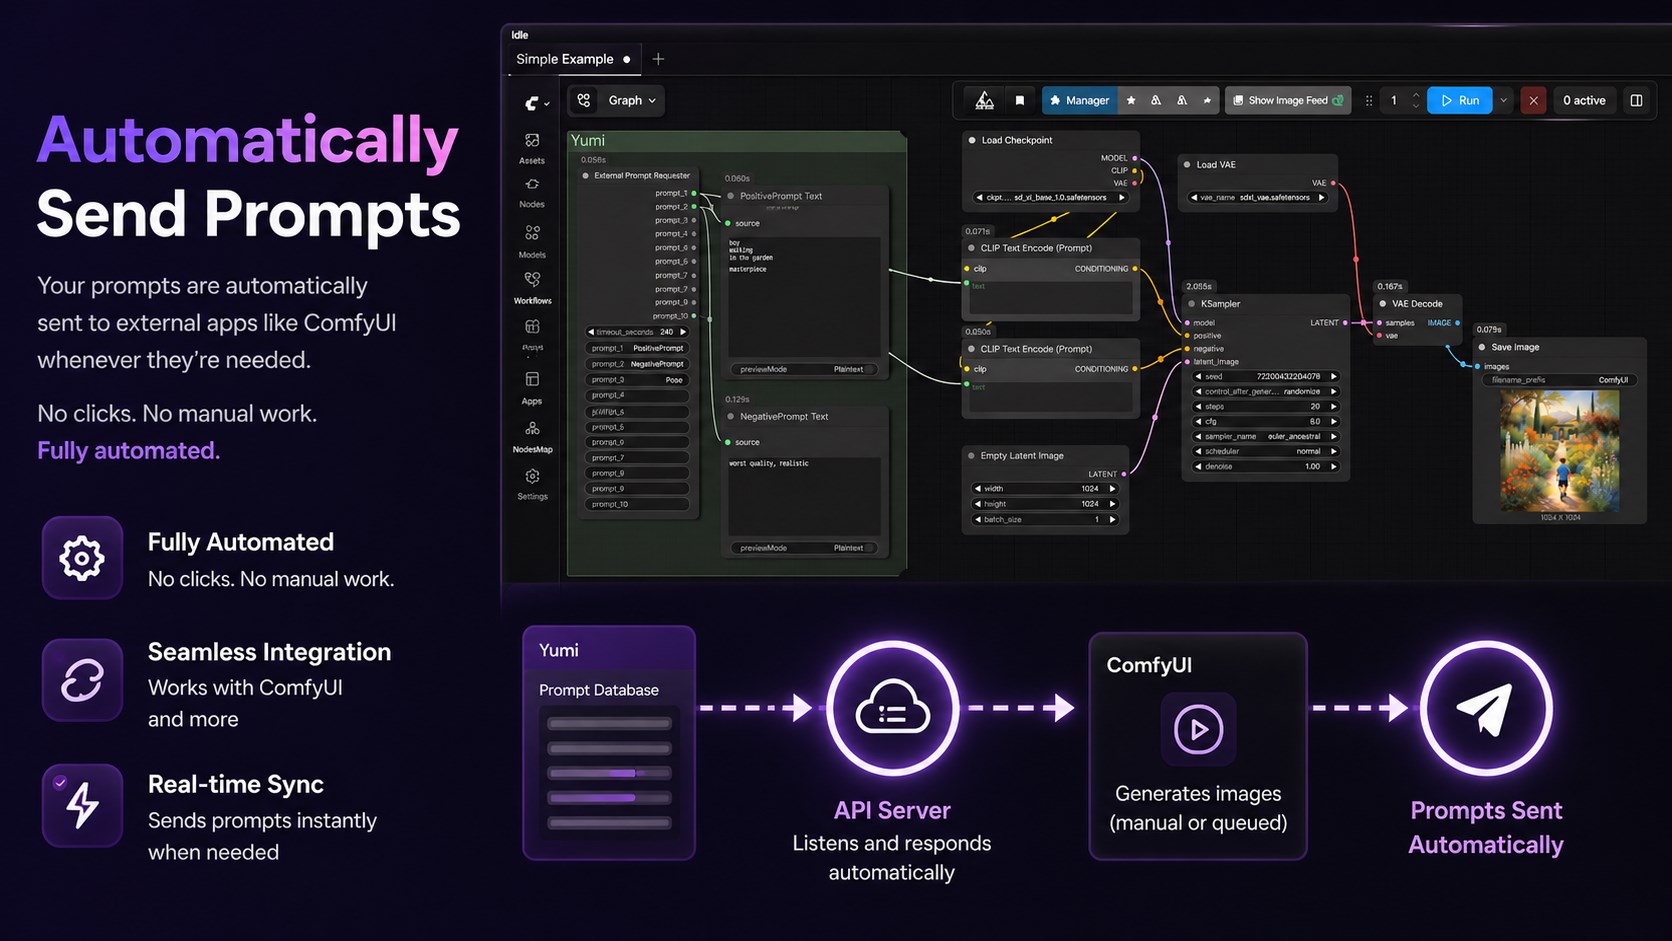Click the bookmark icon in top toolbar

pos(1020,100)
